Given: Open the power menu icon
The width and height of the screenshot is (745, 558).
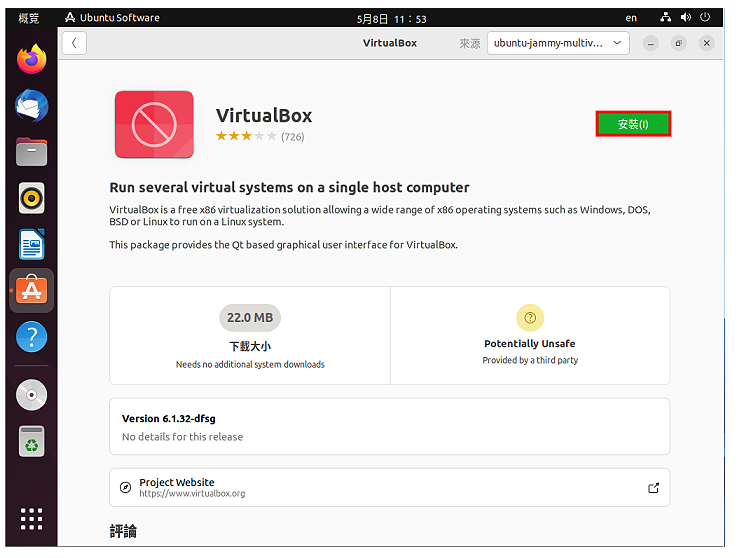Looking at the screenshot, I should coord(705,18).
